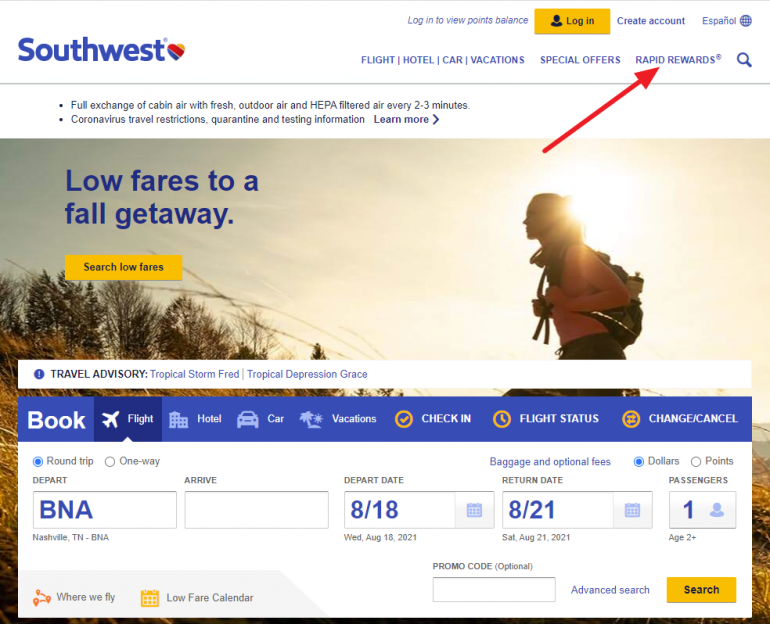This screenshot has width=770, height=624.
Task: Click the Change/Cancel arrows icon
Action: coord(631,419)
